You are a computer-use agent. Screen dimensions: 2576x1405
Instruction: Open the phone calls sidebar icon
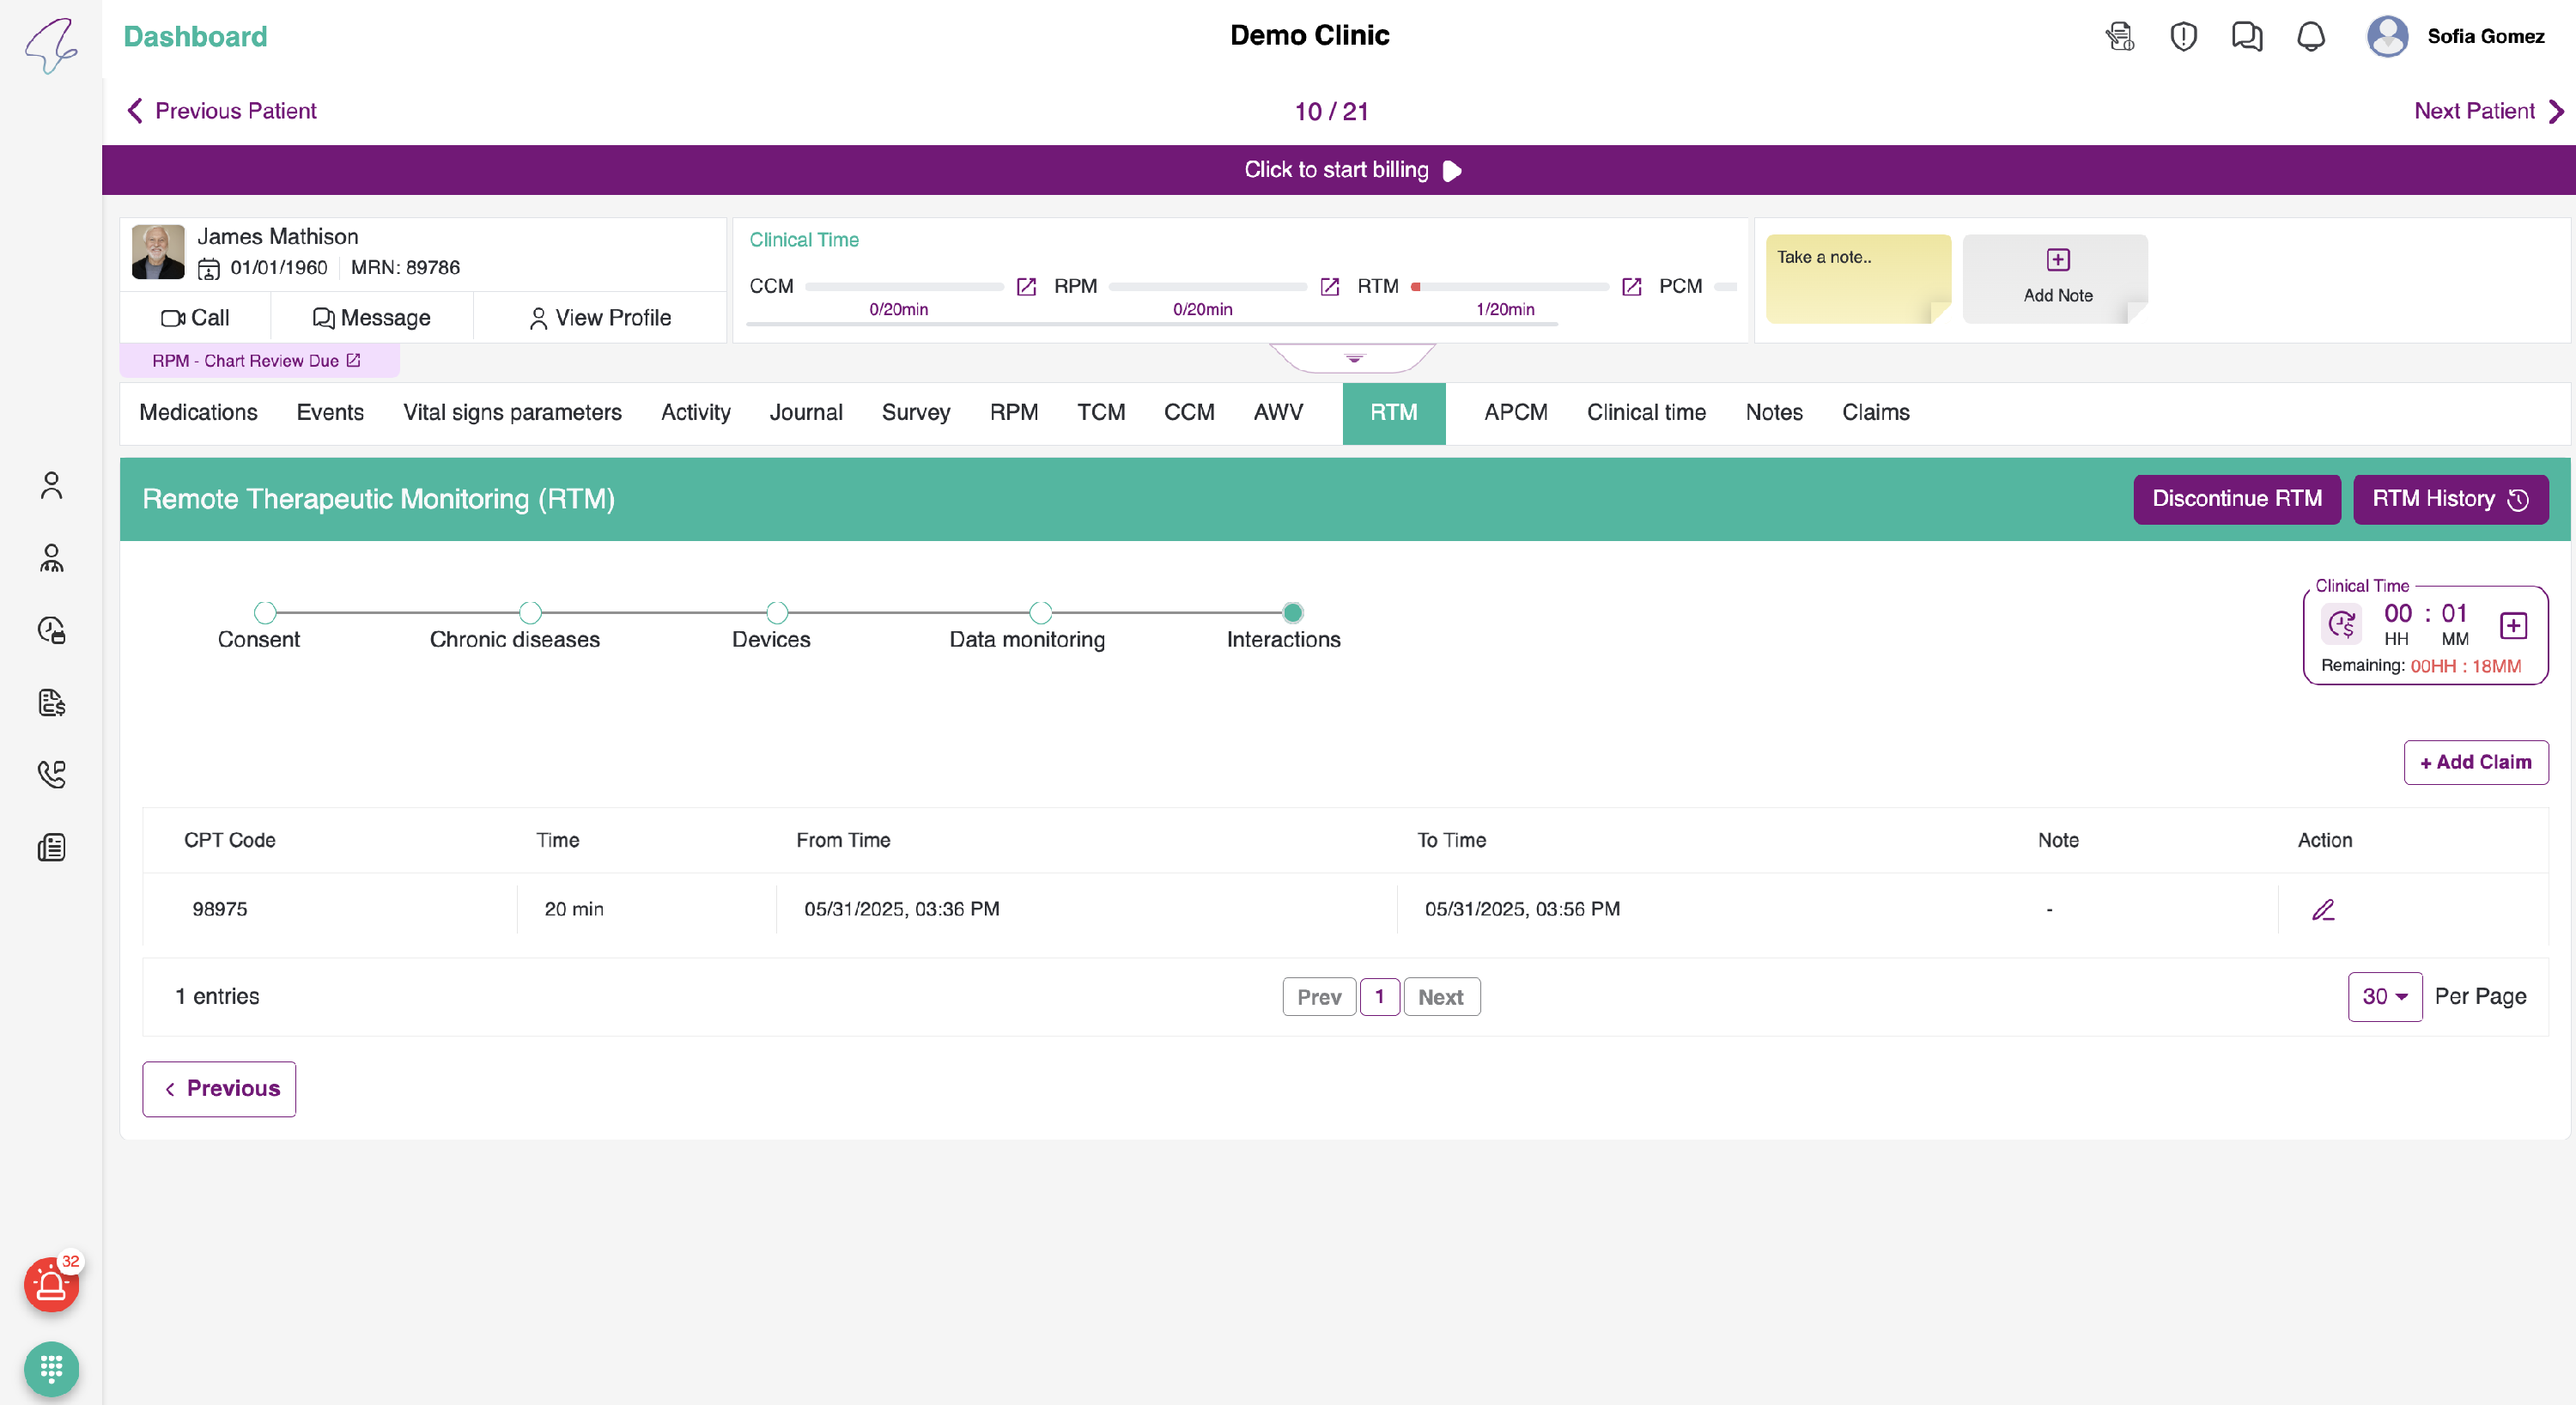[x=51, y=774]
